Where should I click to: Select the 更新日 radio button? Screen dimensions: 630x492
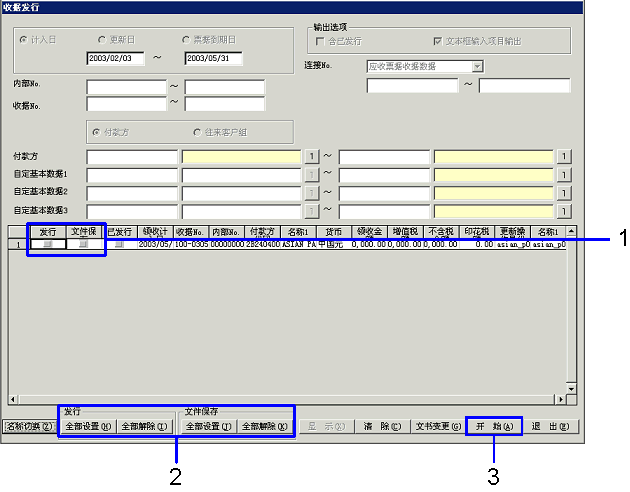pyautogui.click(x=102, y=40)
